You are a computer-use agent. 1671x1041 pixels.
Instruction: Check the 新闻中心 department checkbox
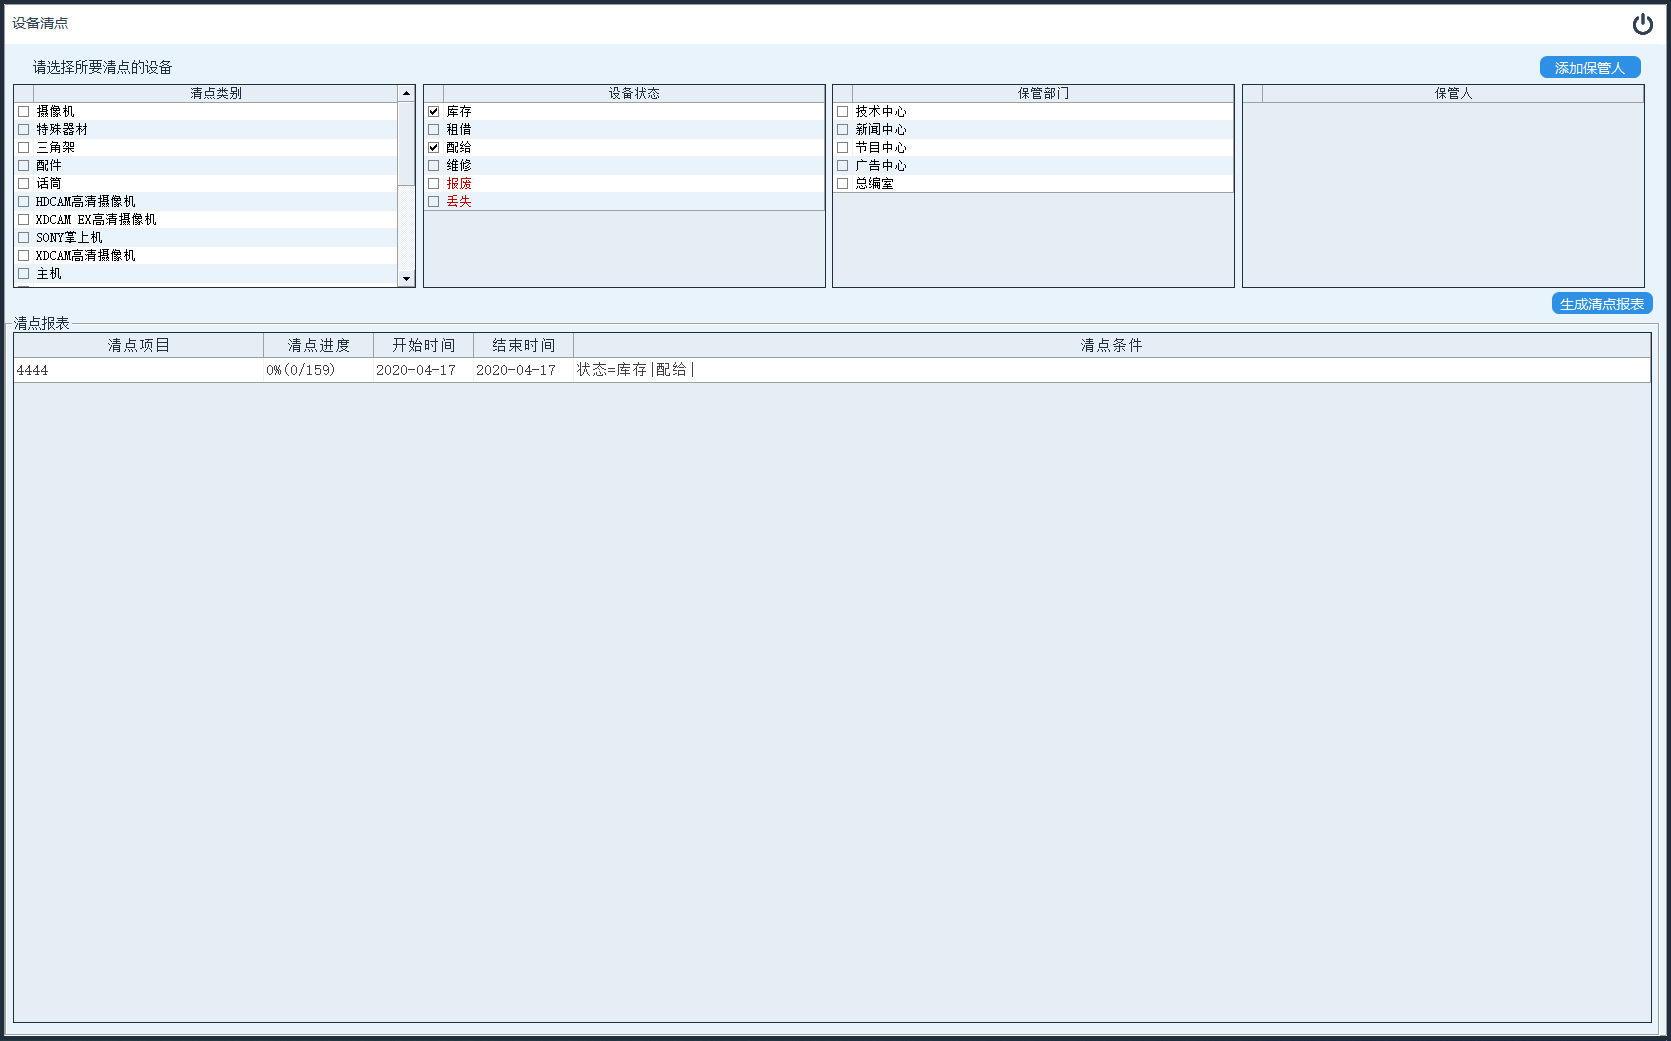tap(843, 130)
